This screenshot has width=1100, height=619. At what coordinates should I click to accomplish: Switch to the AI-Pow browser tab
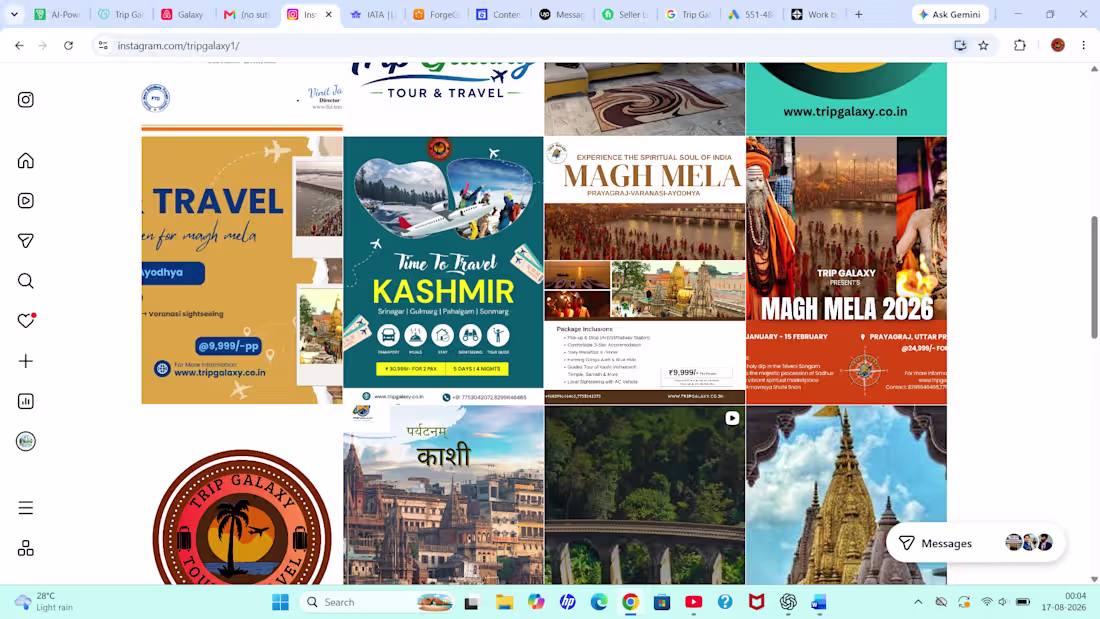58,14
